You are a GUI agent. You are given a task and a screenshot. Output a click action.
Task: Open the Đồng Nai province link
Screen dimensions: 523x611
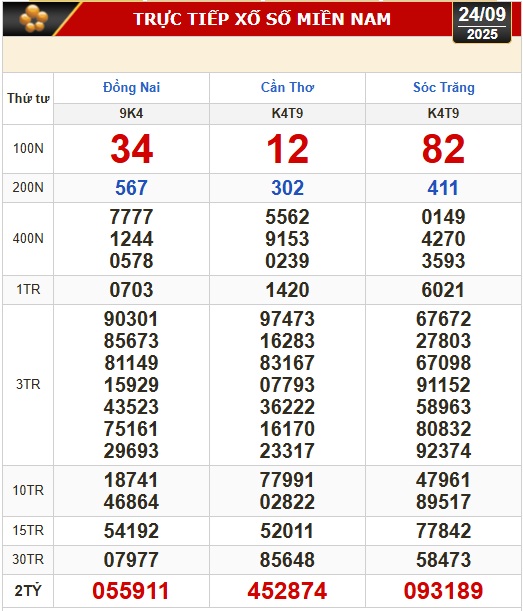coord(131,87)
